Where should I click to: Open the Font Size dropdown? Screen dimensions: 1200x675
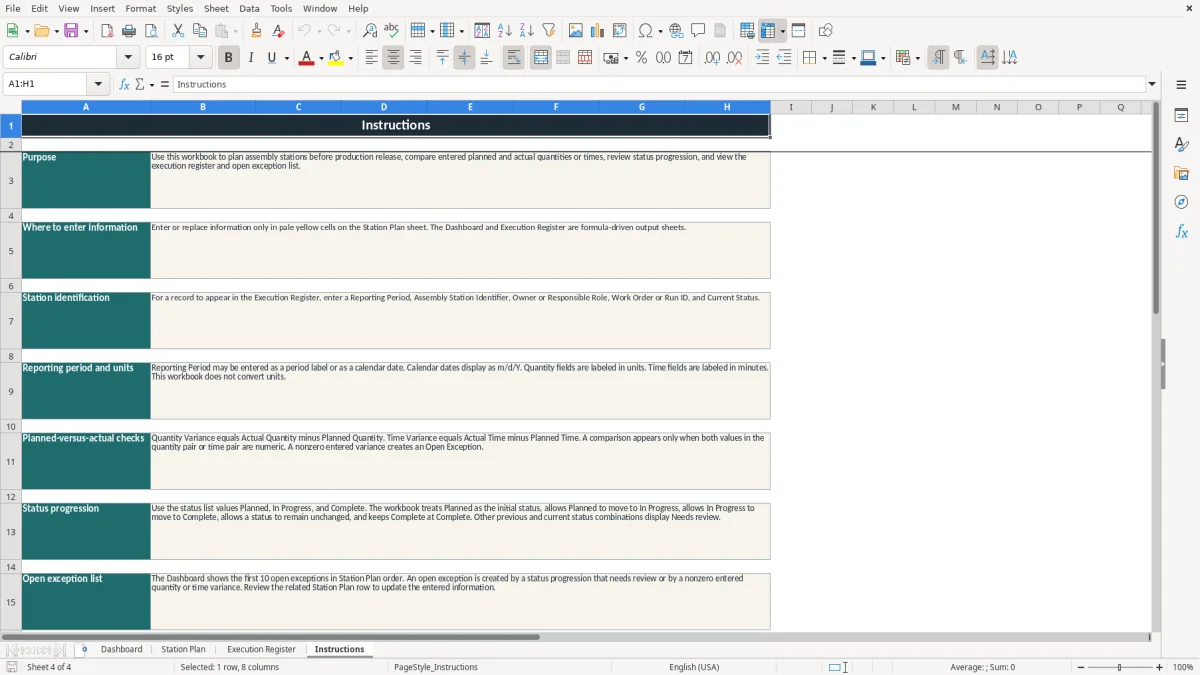[201, 58]
